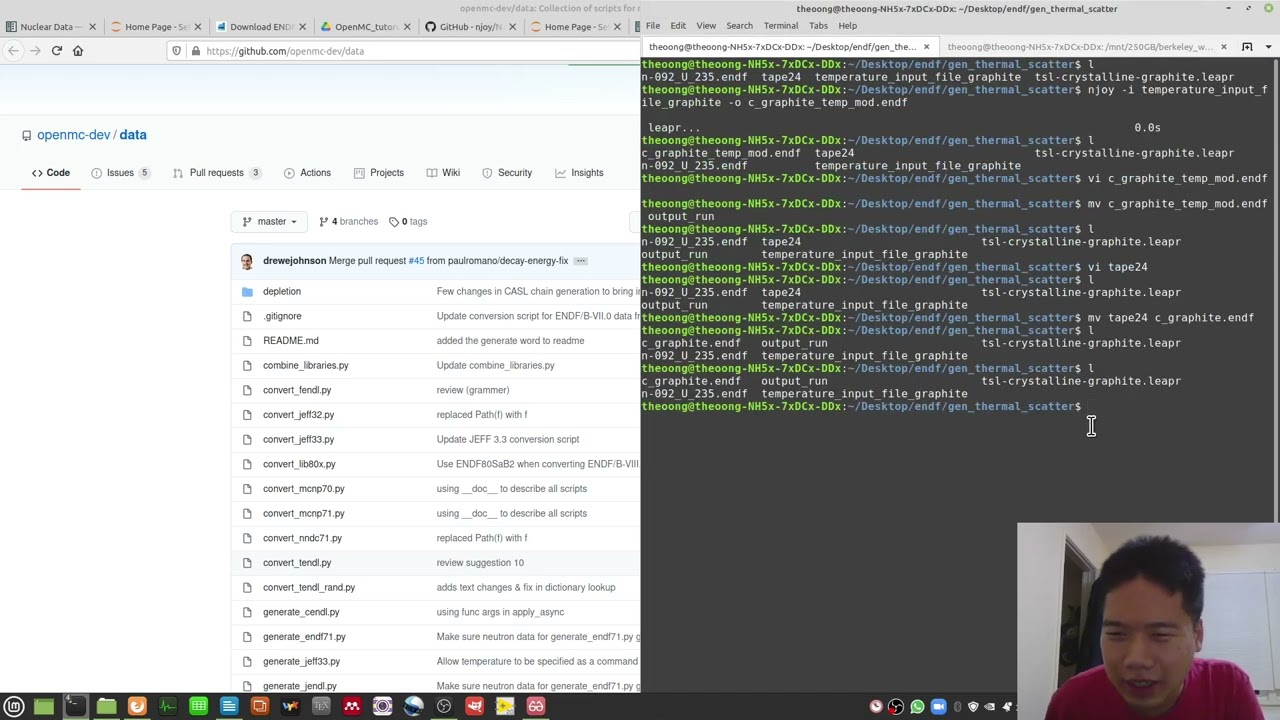This screenshot has width=1280, height=720.
Task: Open the Linux Mint start menu
Action: [14, 707]
